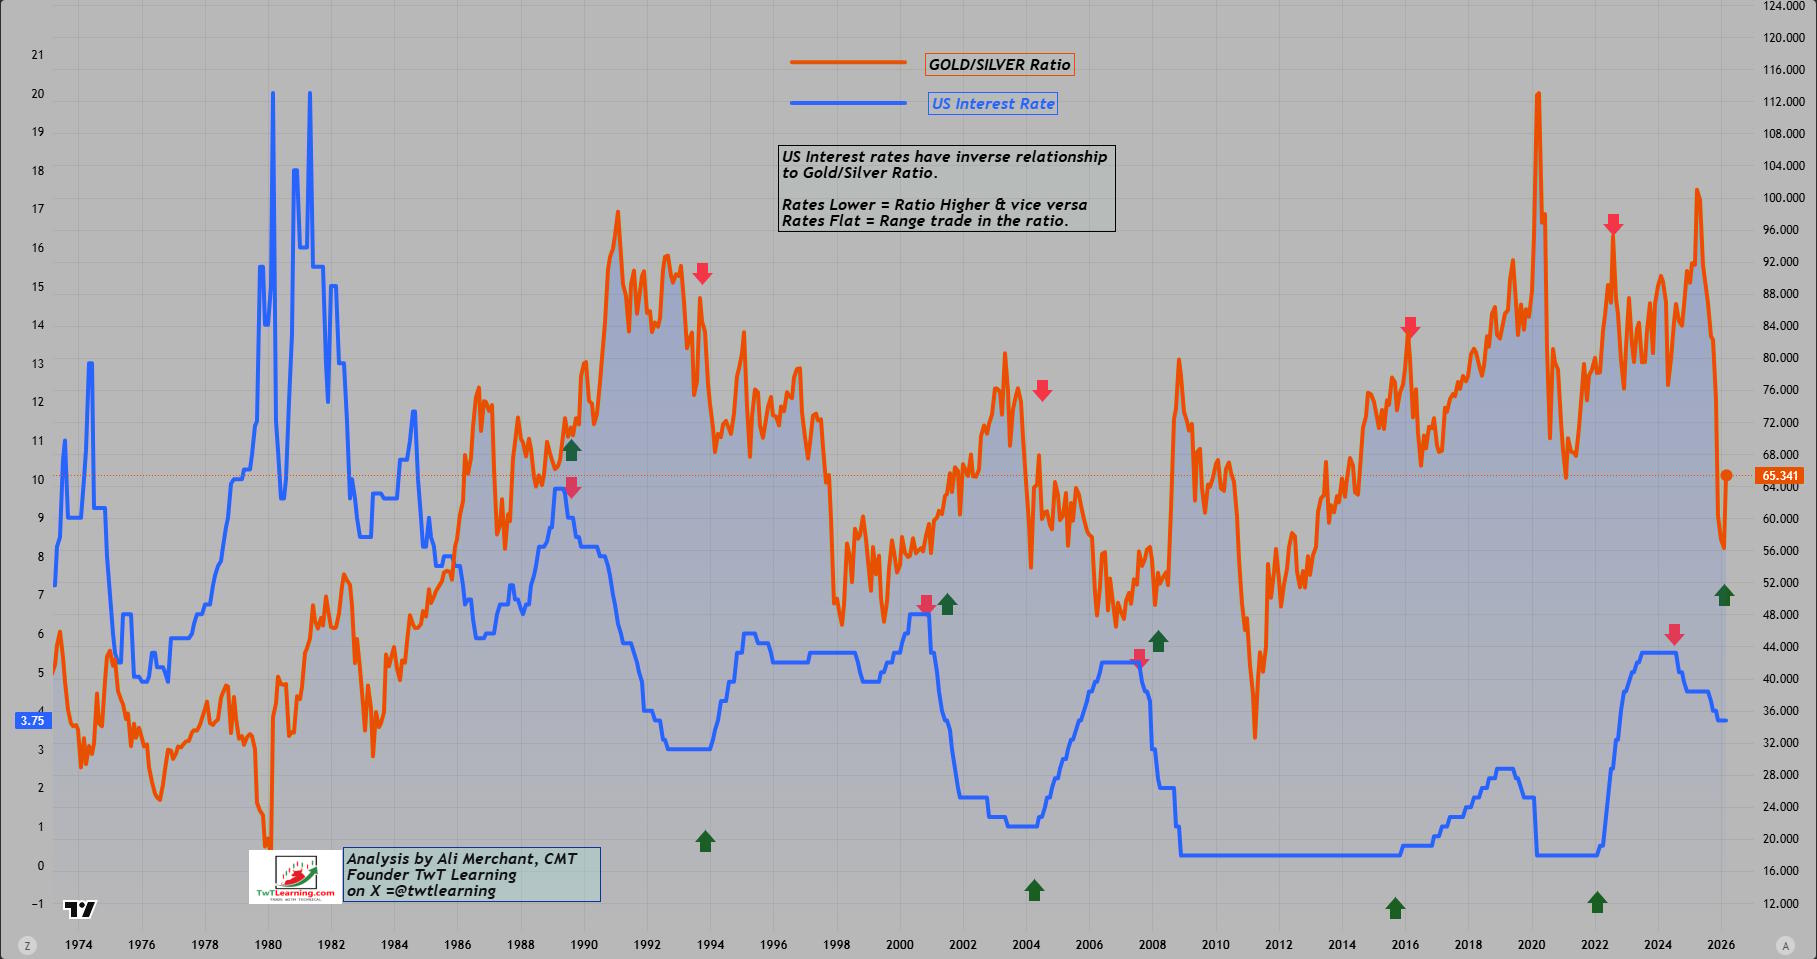The image size is (1817, 959).
Task: Click the US Interest Rate legend label
Action: (x=993, y=103)
